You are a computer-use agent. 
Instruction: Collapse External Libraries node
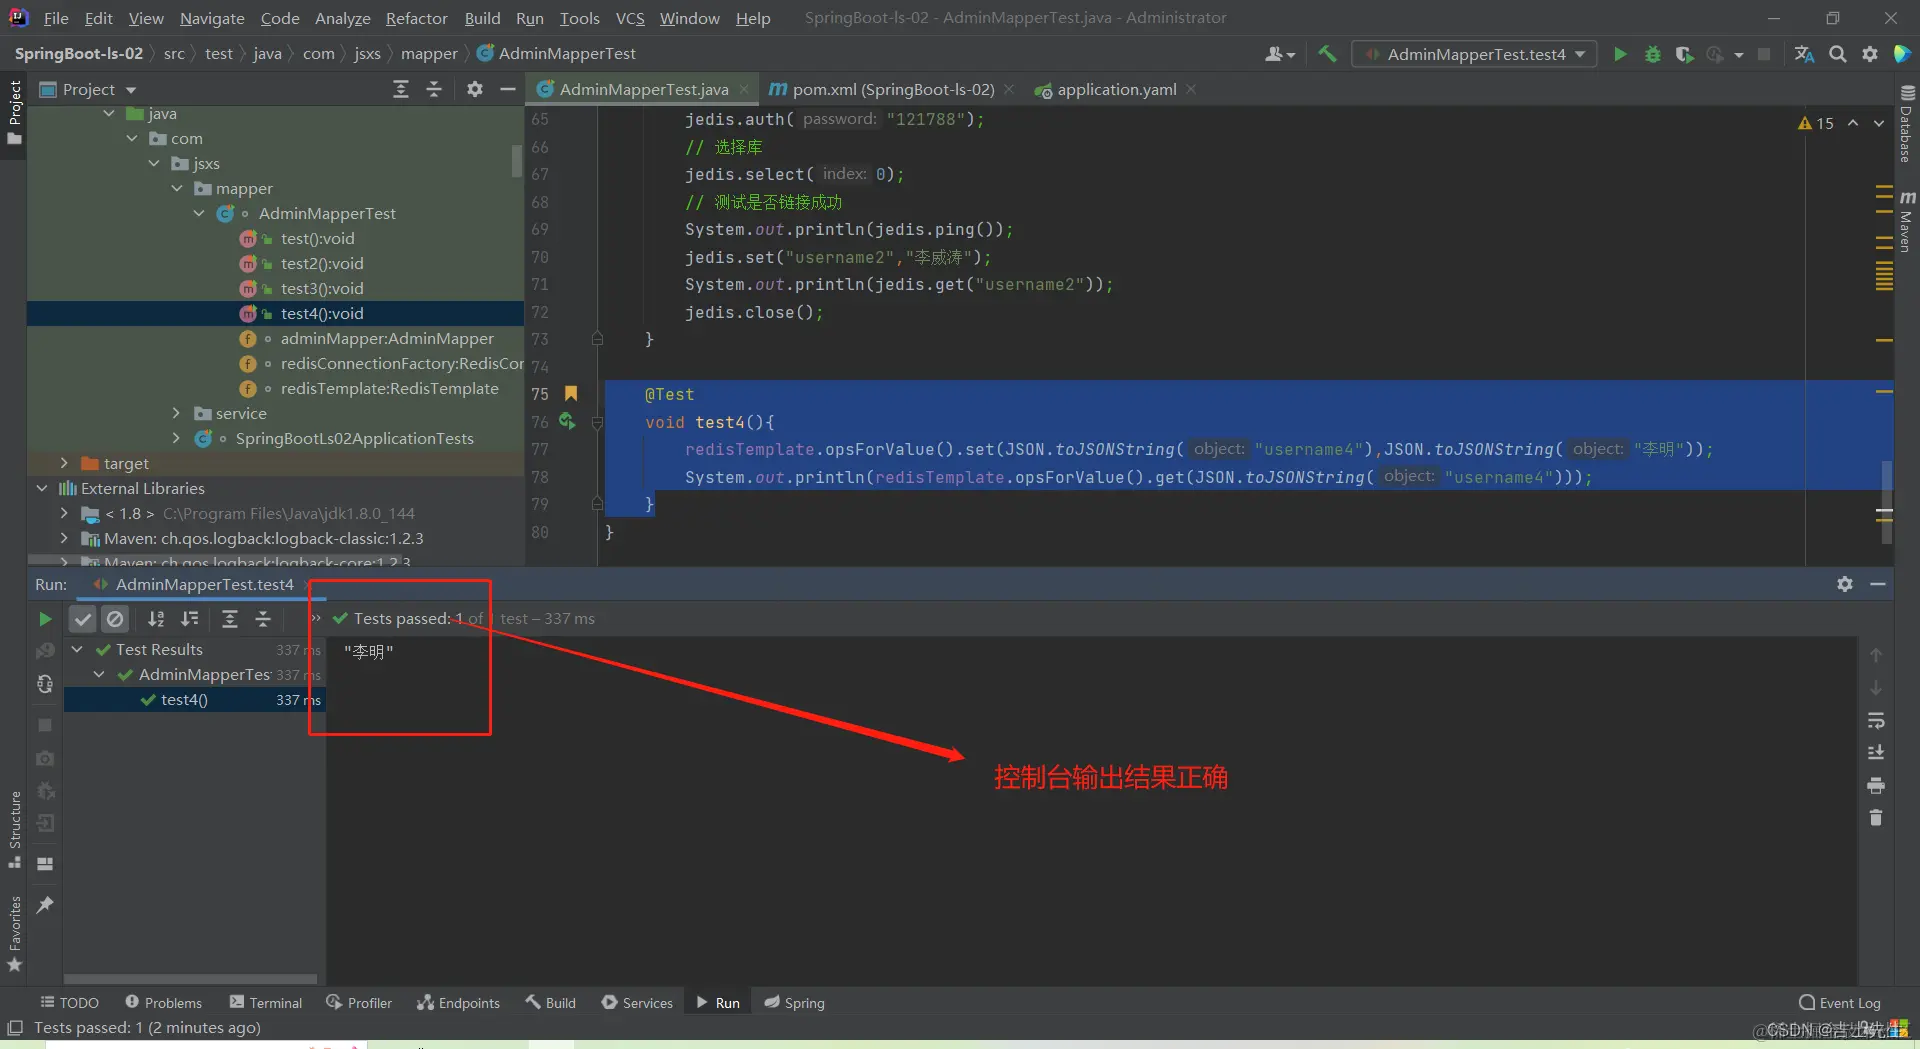pyautogui.click(x=42, y=488)
